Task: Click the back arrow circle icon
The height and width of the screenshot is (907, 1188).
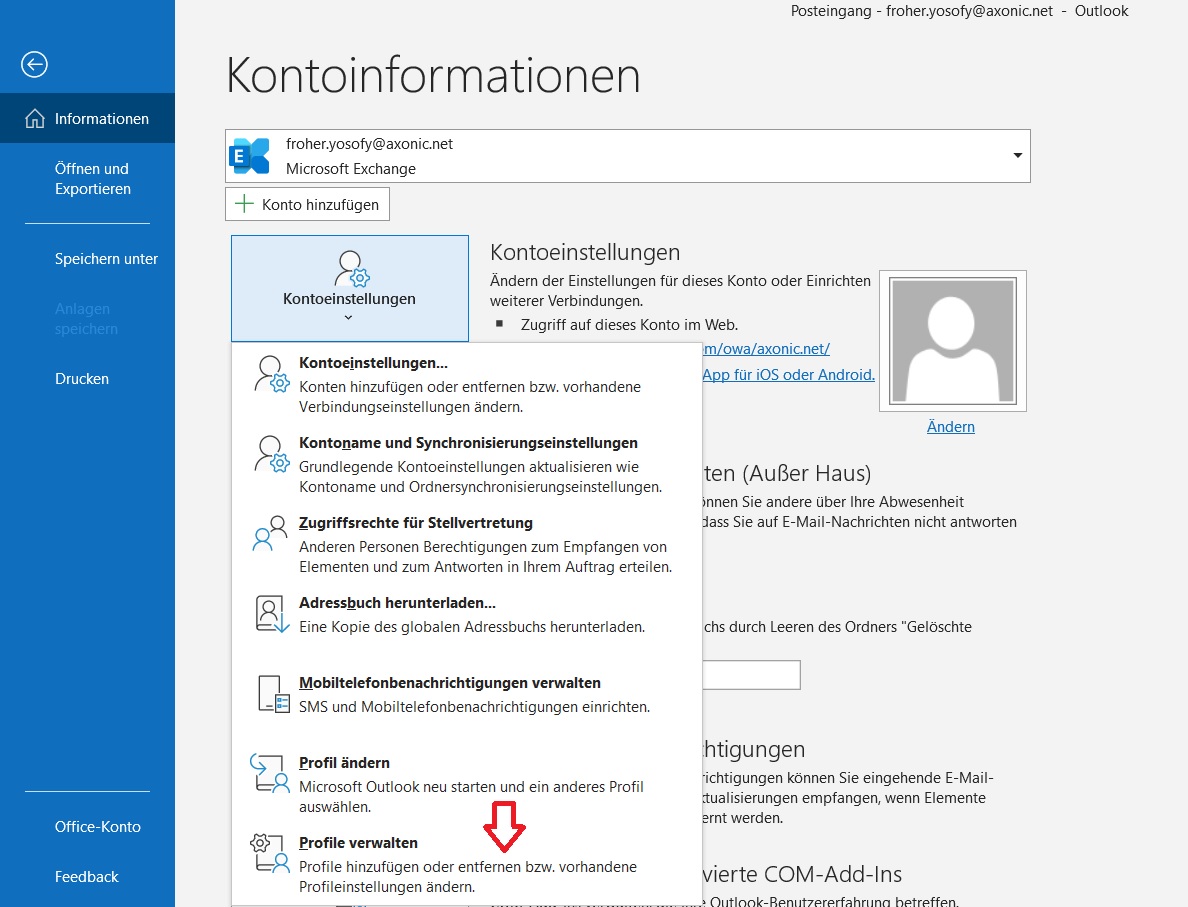Action: (34, 64)
